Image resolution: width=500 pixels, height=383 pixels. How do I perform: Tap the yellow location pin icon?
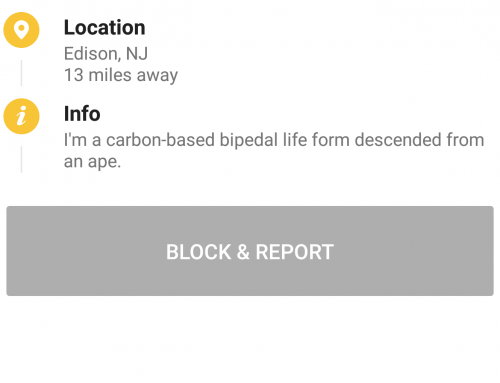click(x=21, y=30)
